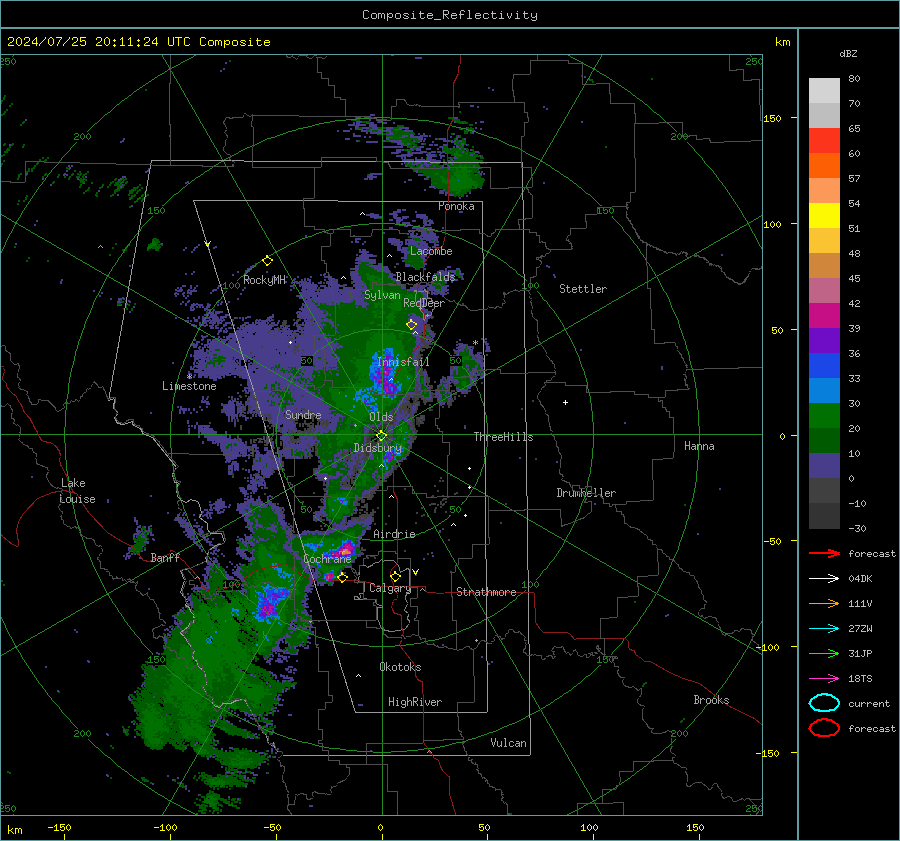
Task: Click the red forecast ellipse legend icon
Action: tap(824, 728)
